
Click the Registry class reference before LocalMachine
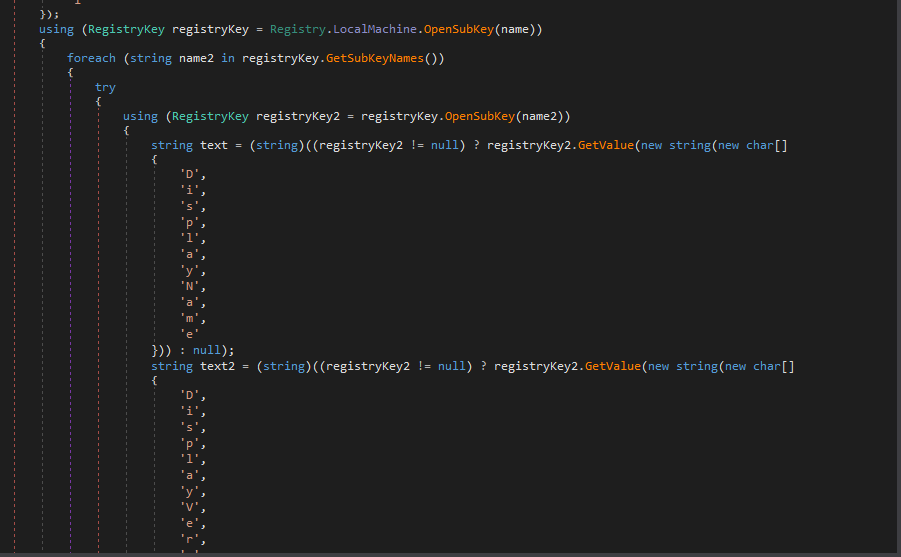coord(297,30)
